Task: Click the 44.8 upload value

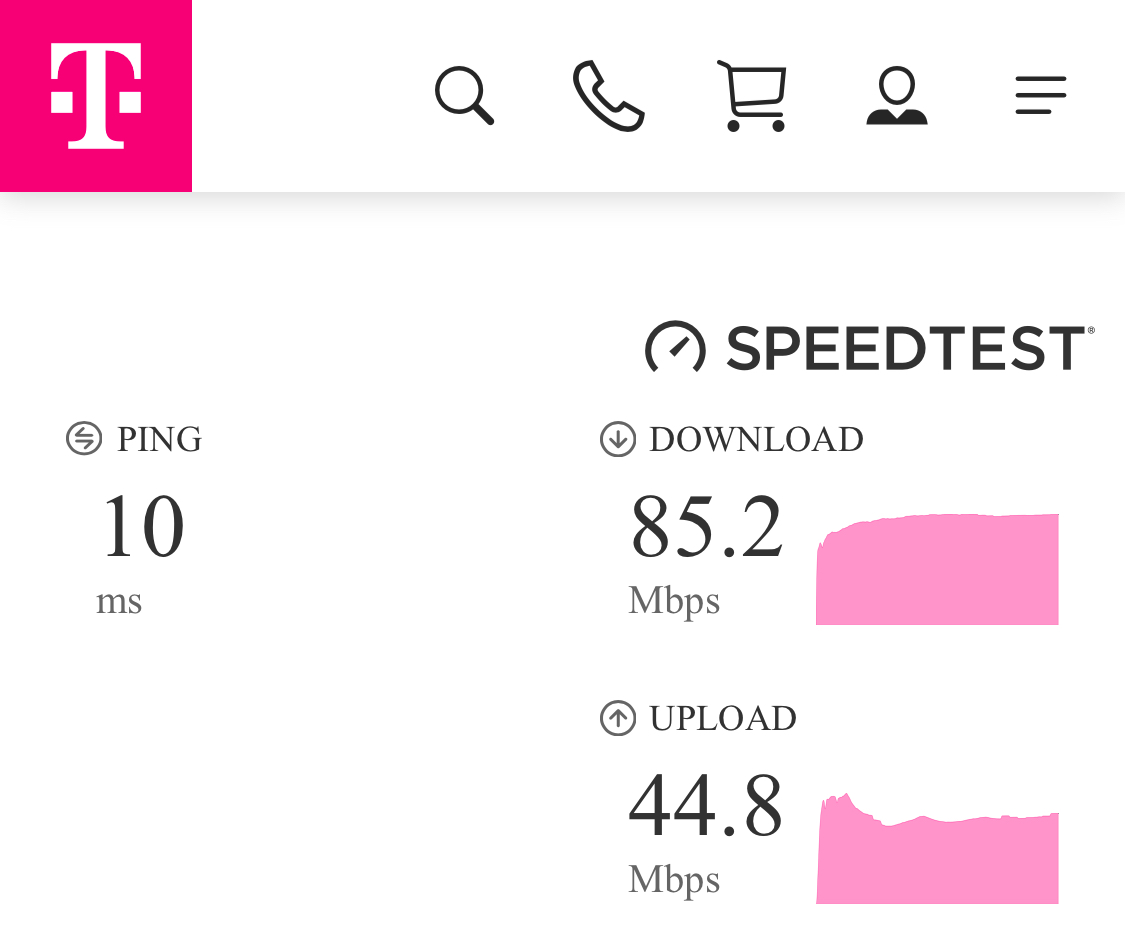Action: pyautogui.click(x=706, y=806)
